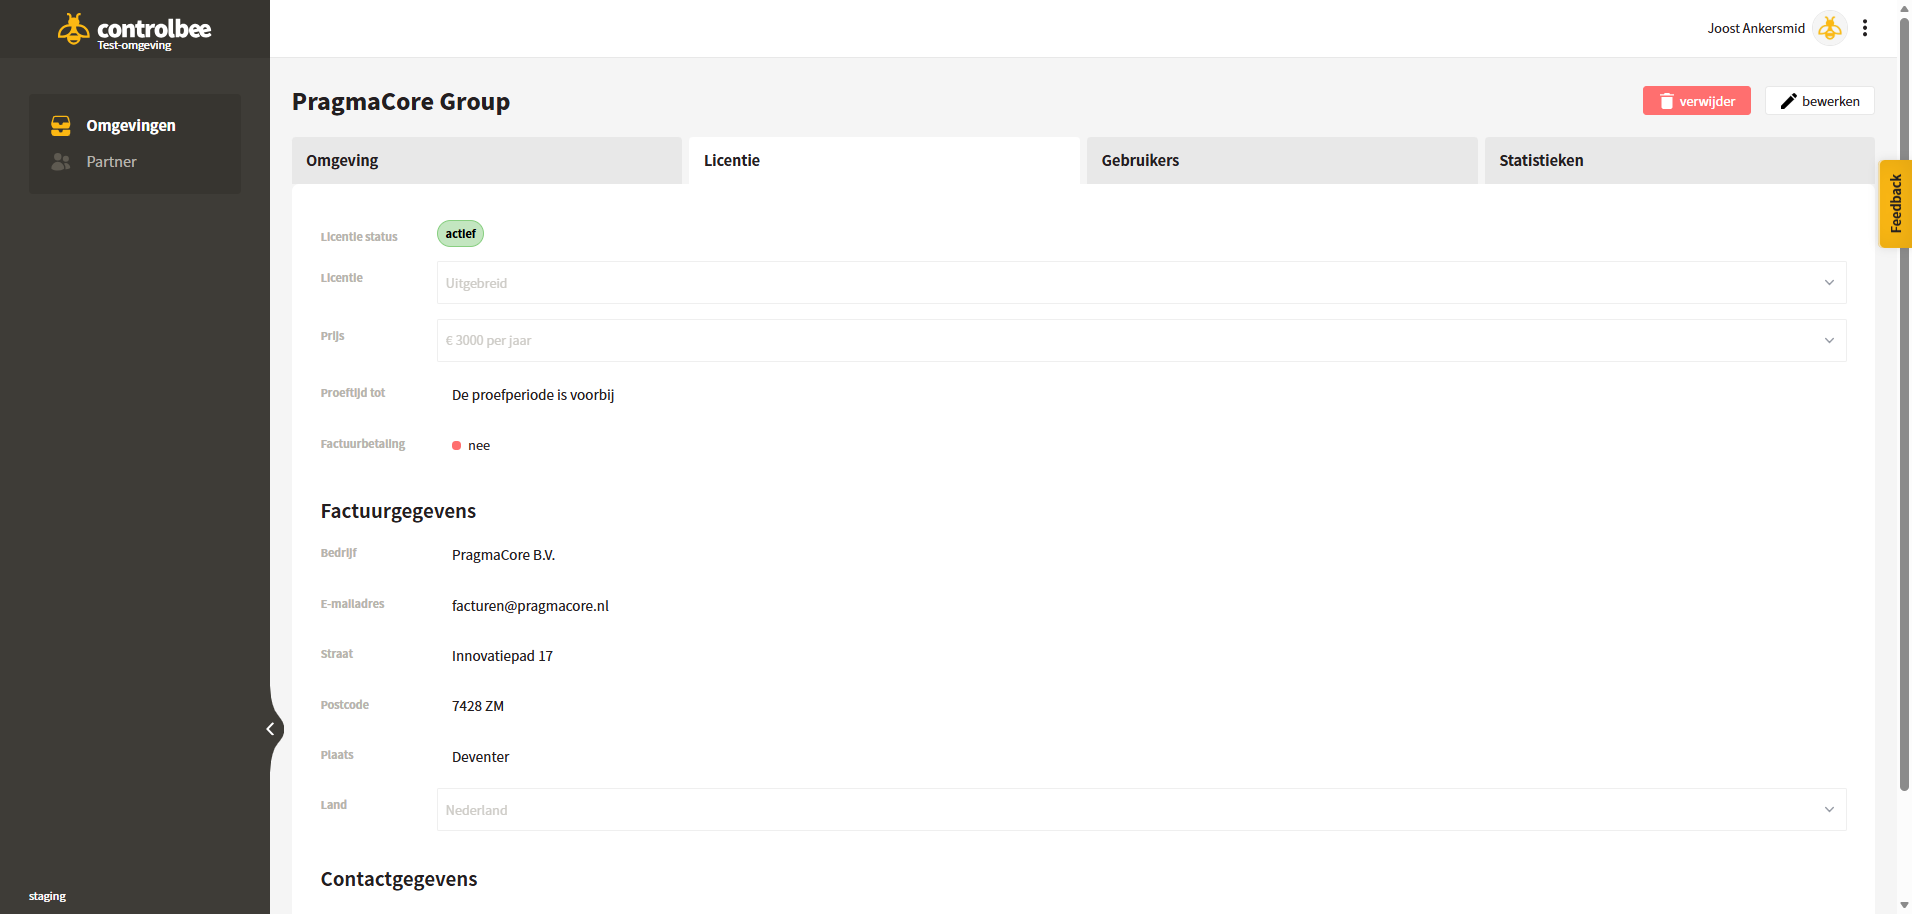Expand the Prijs dropdown arrow

pyautogui.click(x=1829, y=341)
